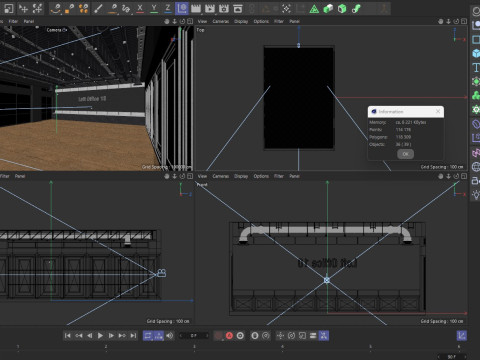
Task: Maximize the Front viewport via its toggle icon
Action: (x=464, y=176)
